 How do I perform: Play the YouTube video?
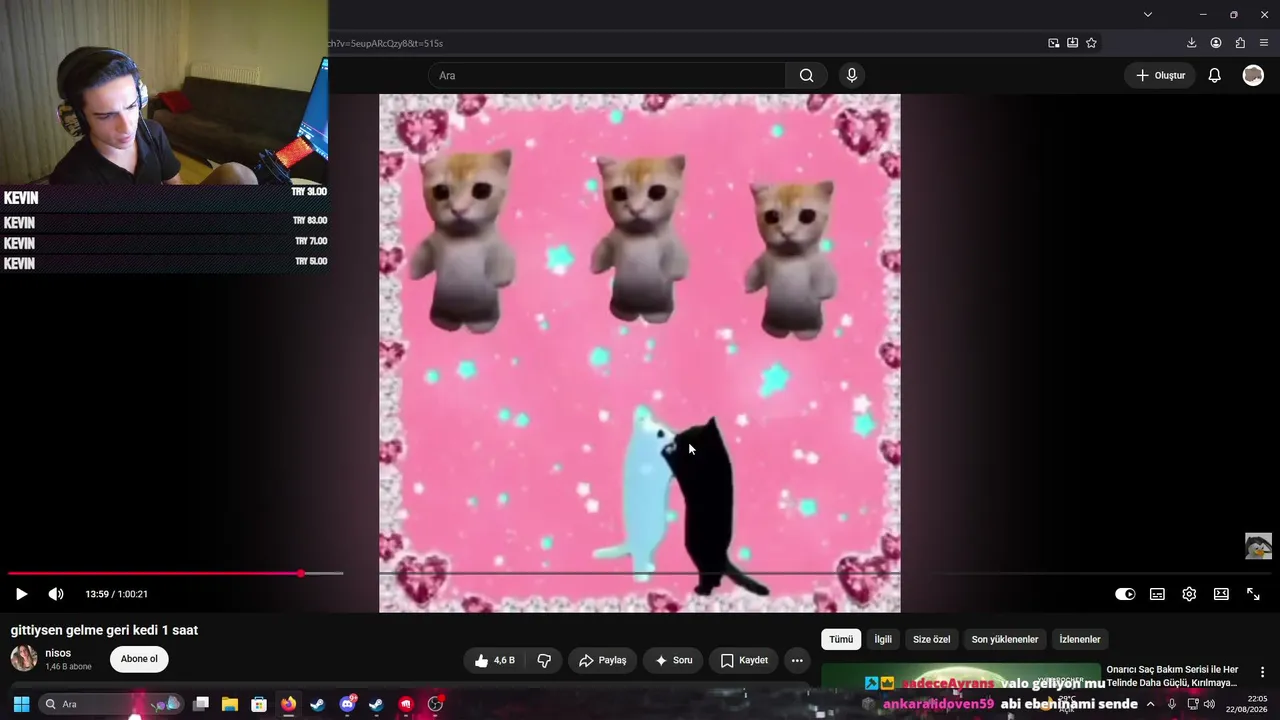(21, 594)
